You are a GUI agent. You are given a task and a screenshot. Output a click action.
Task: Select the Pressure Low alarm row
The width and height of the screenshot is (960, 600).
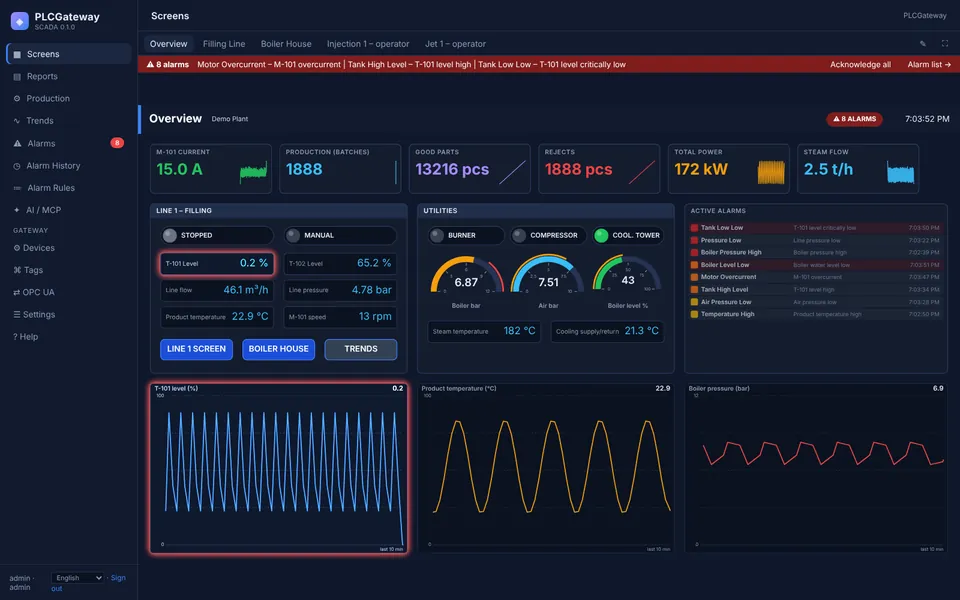pos(815,240)
